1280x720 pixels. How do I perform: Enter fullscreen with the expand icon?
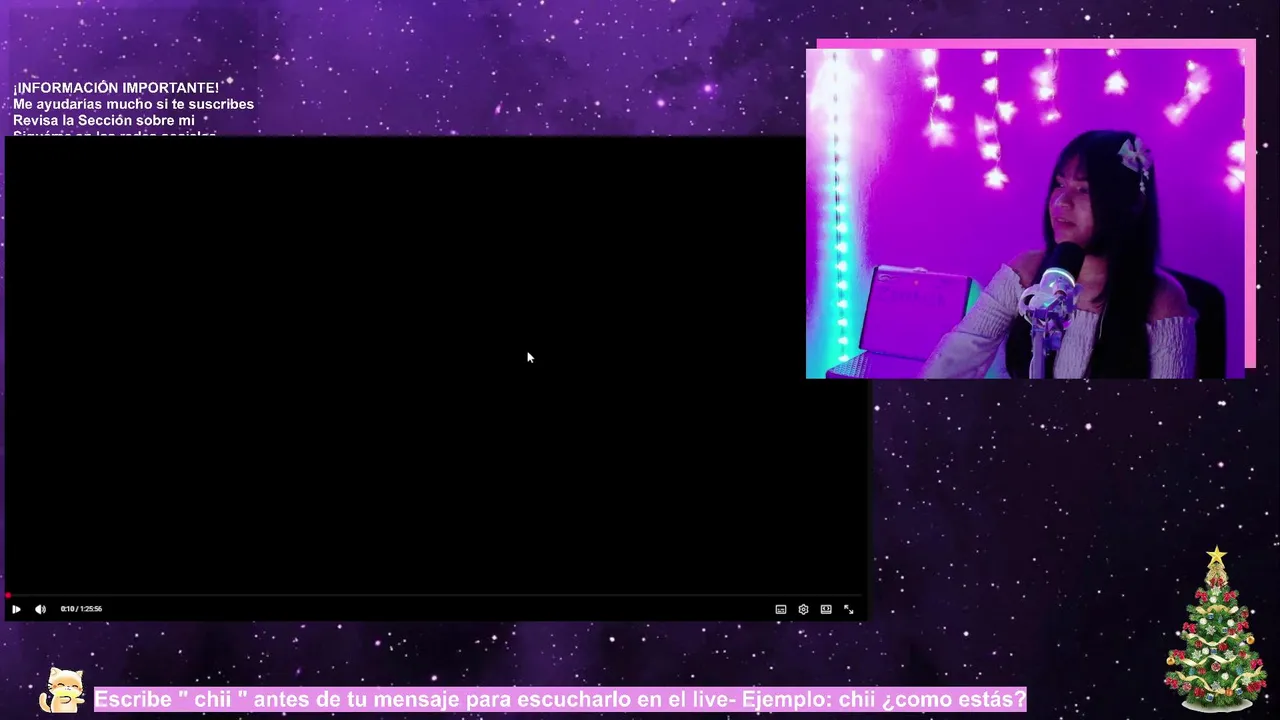coord(849,609)
